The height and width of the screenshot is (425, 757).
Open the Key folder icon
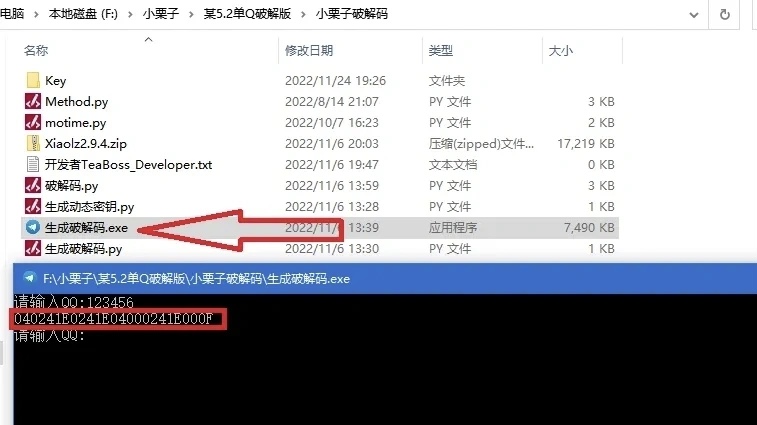[x=33, y=80]
